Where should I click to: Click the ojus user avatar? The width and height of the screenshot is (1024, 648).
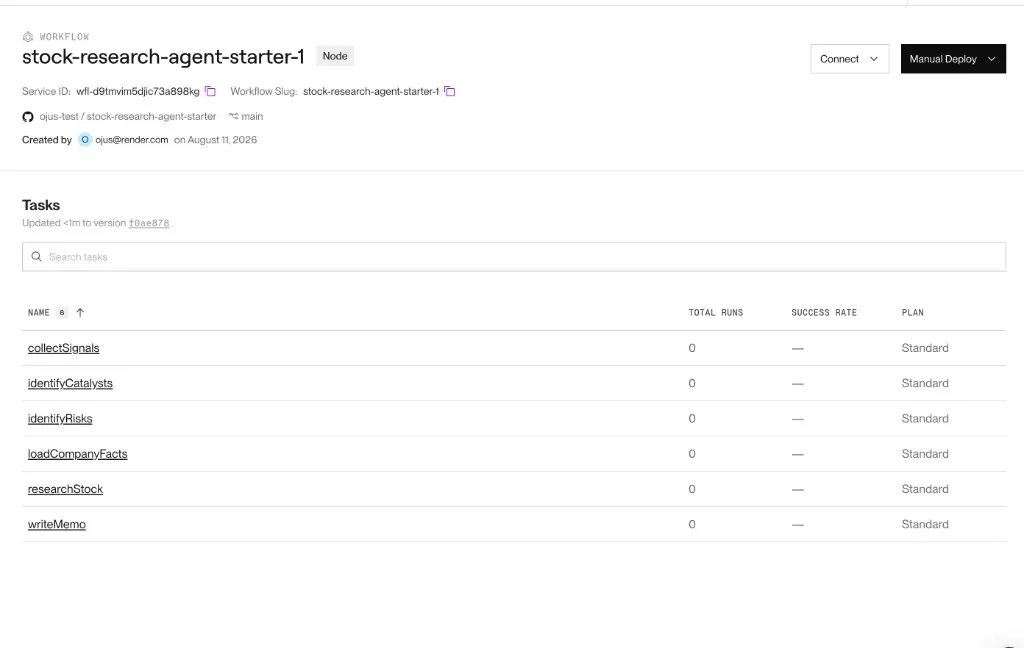pos(85,140)
